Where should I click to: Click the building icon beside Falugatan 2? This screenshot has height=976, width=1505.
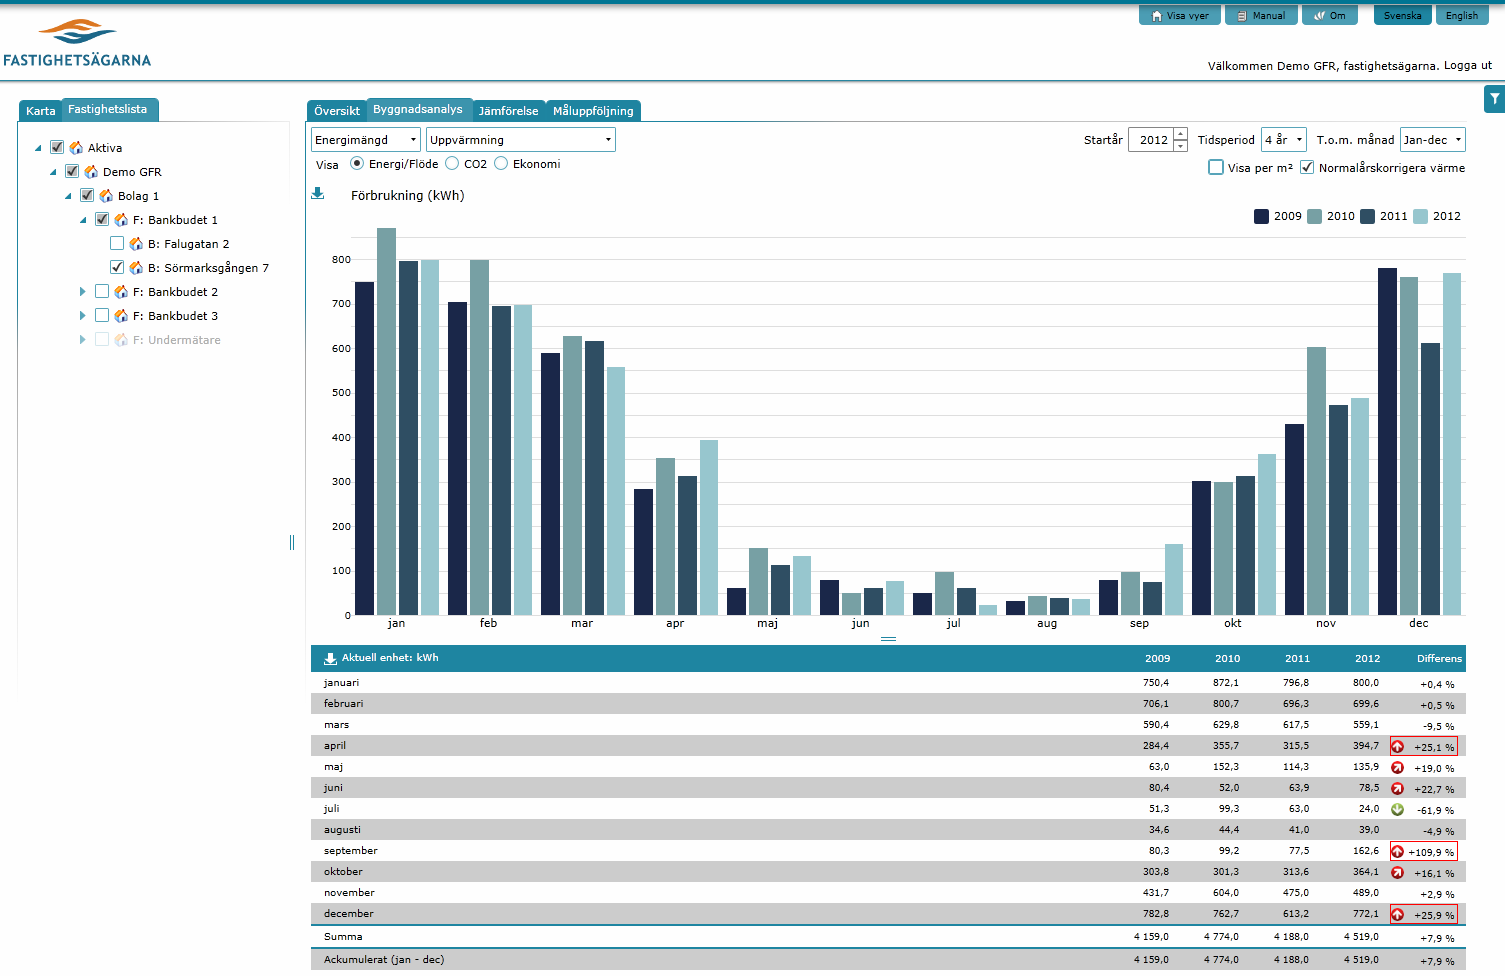(x=136, y=243)
